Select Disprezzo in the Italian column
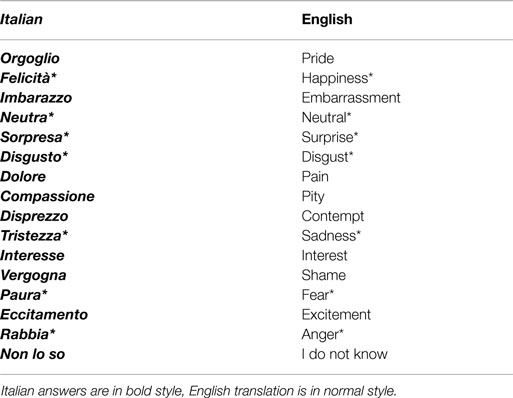513x398 pixels. [x=34, y=216]
